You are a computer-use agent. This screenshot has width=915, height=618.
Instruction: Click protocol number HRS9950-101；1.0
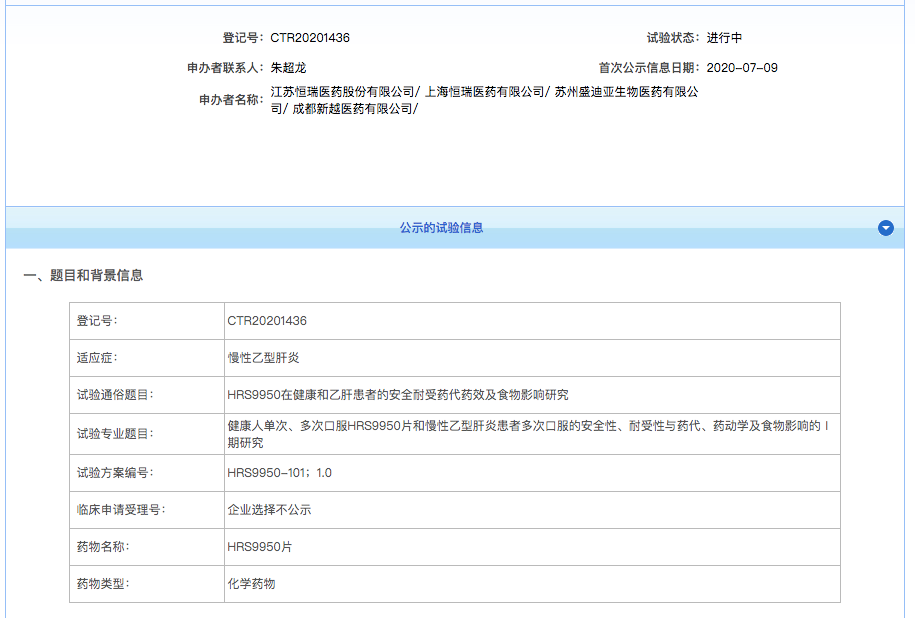click(x=280, y=473)
